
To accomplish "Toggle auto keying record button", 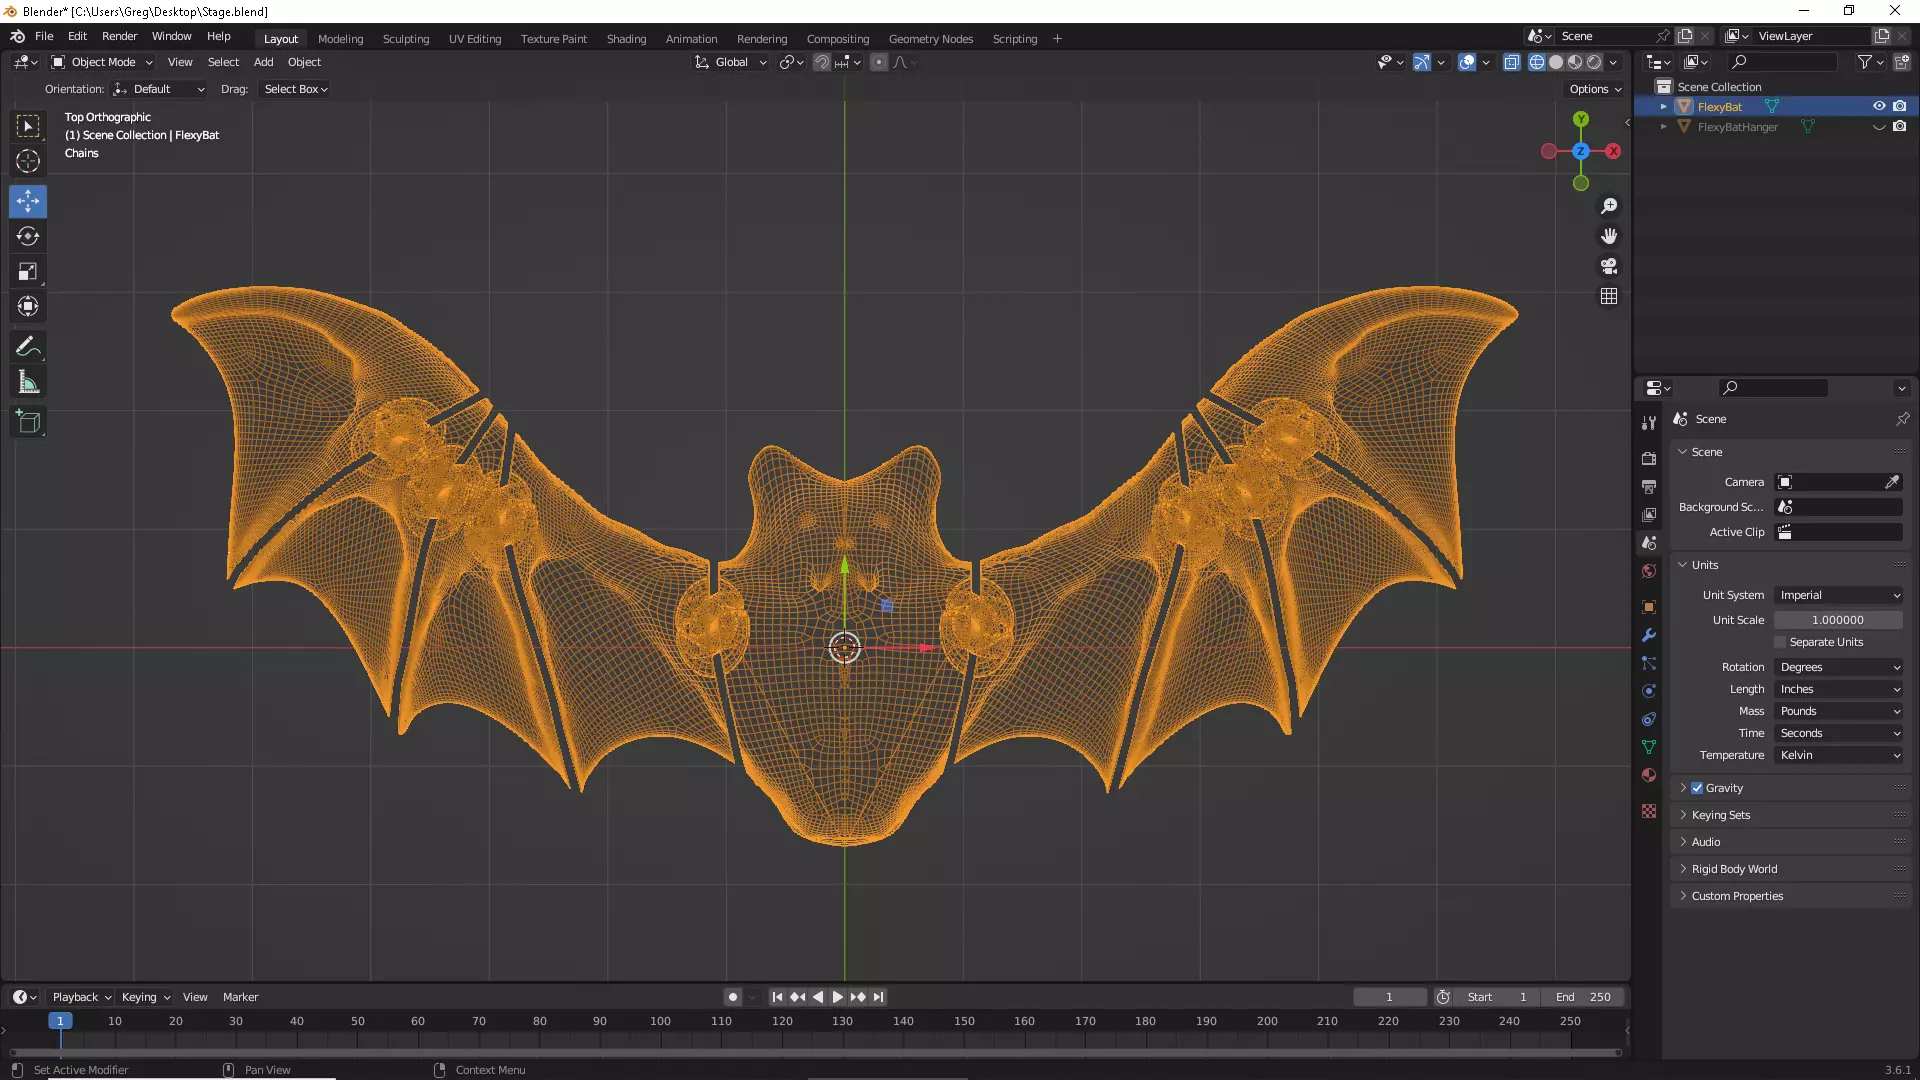I will 733,997.
